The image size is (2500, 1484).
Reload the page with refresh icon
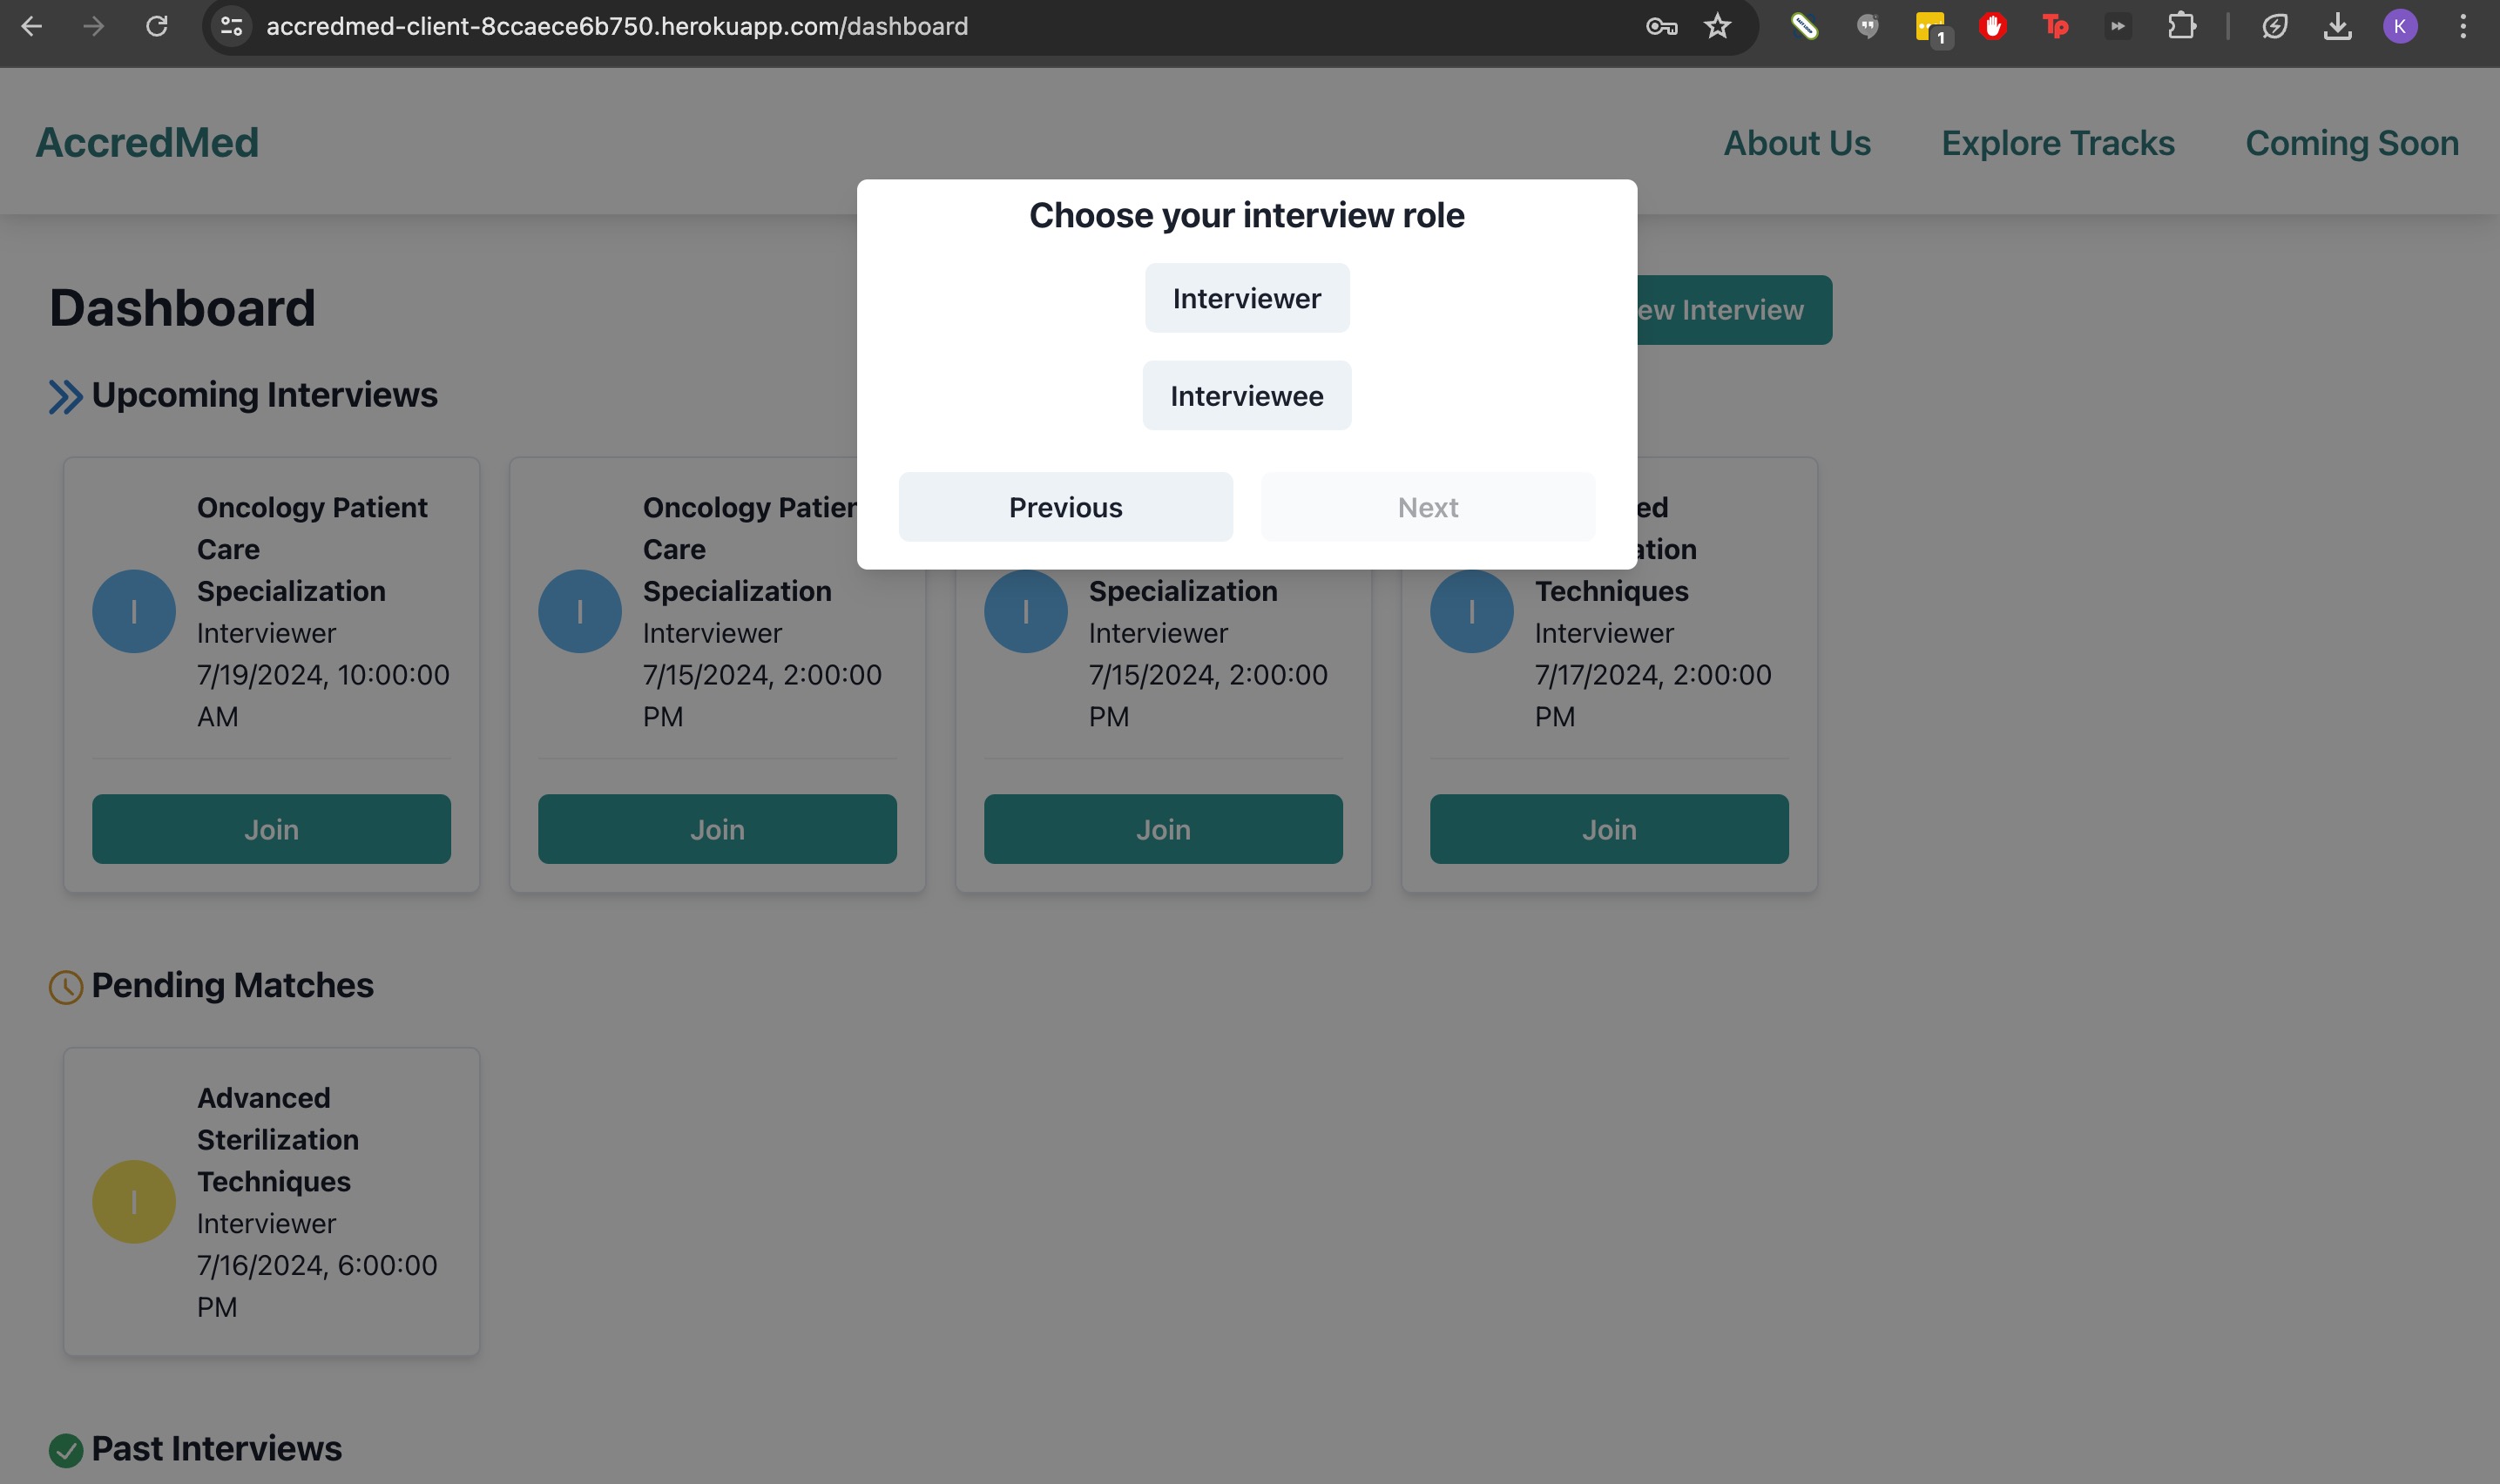click(x=156, y=26)
